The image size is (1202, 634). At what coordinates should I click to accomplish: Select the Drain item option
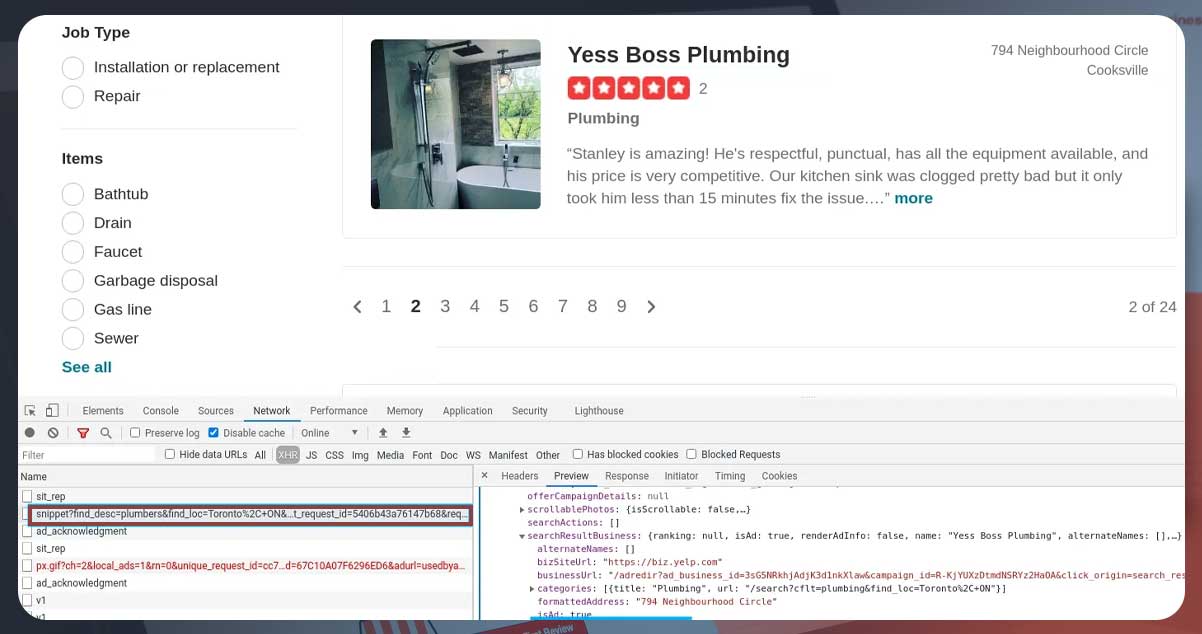[x=72, y=223]
